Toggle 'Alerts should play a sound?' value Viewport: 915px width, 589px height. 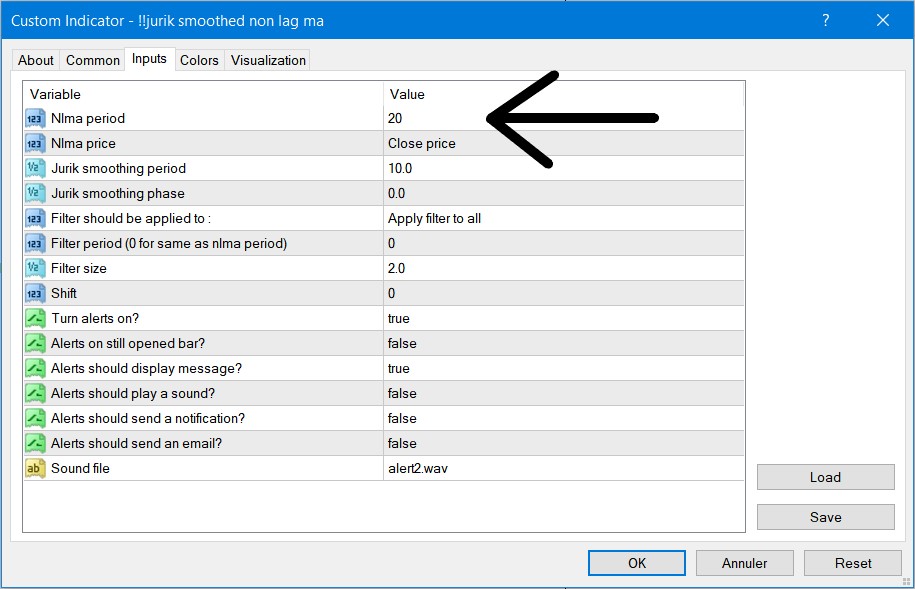[x=564, y=393]
